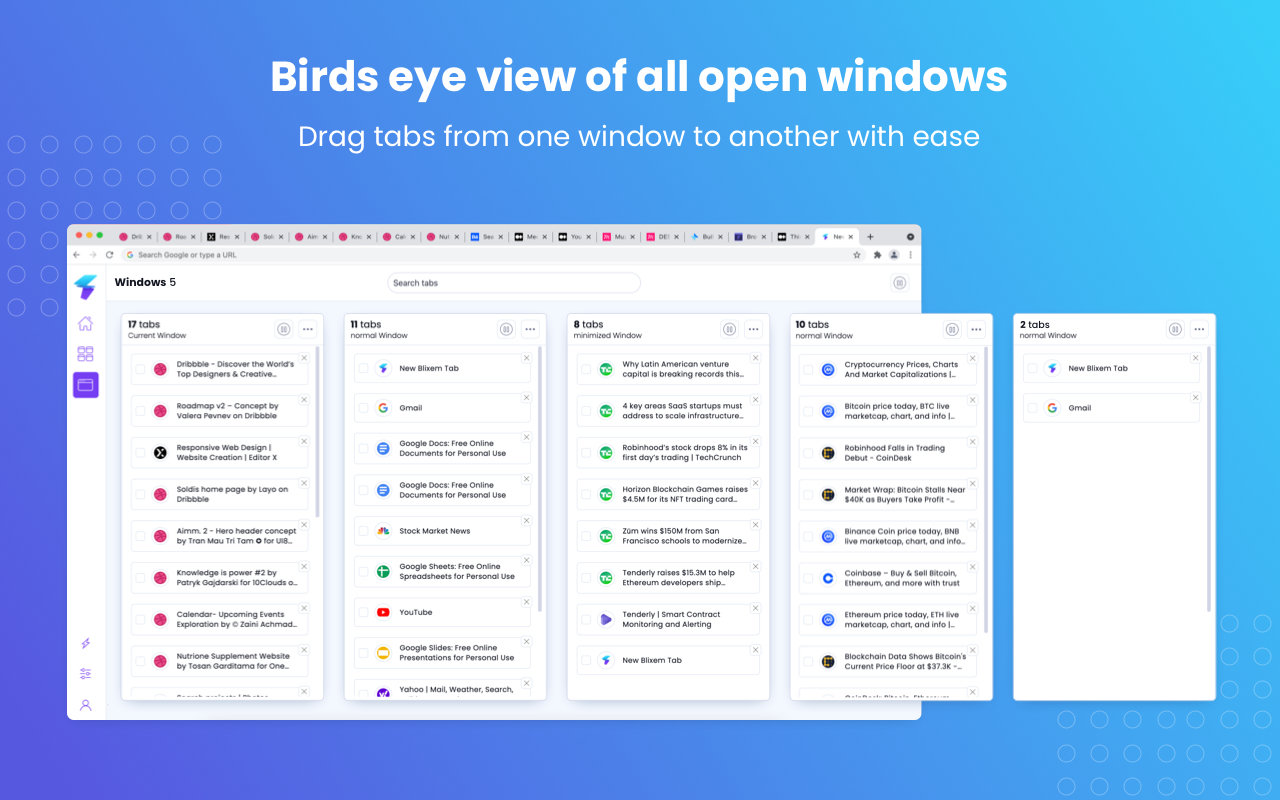Switch to the Editor X browser tab
Screen dimensions: 1280x800
tap(225, 237)
